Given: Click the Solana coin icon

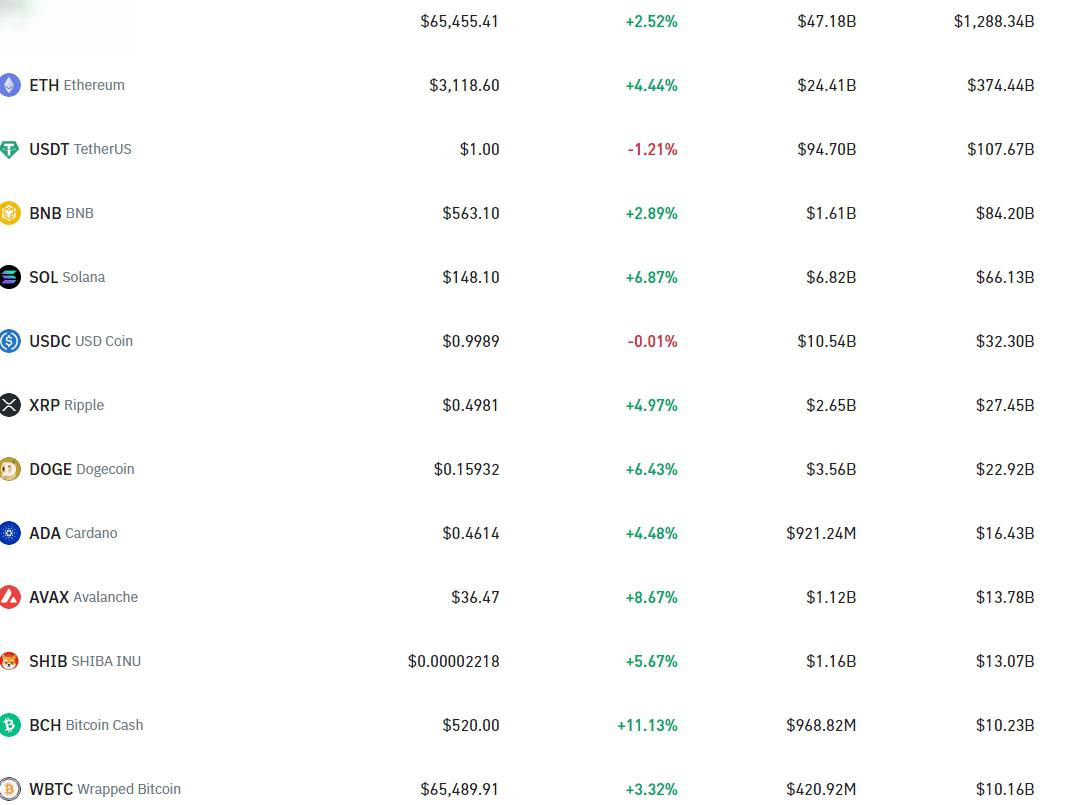Looking at the screenshot, I should click(x=10, y=277).
